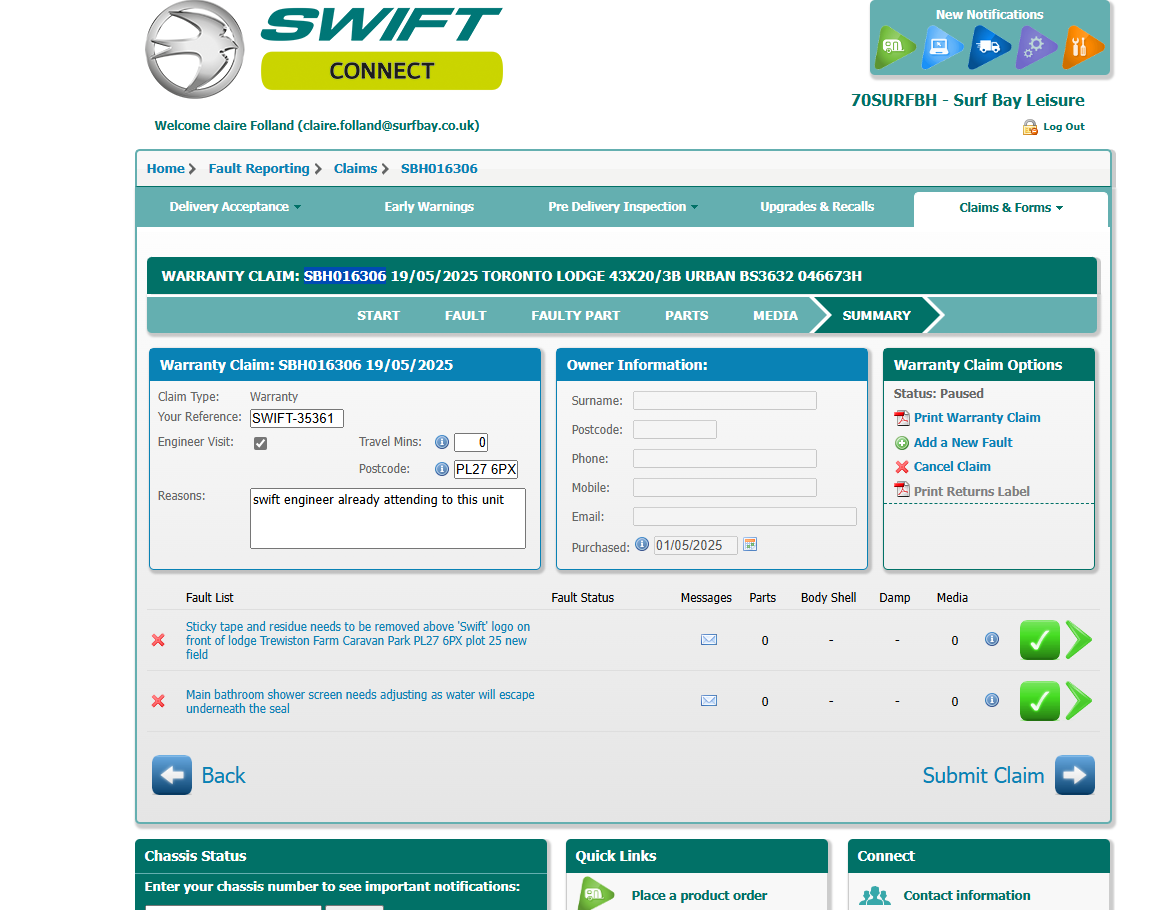Screen dimensions: 1171x910
Task: Open the Purchased date calendar picker
Action: pos(750,544)
